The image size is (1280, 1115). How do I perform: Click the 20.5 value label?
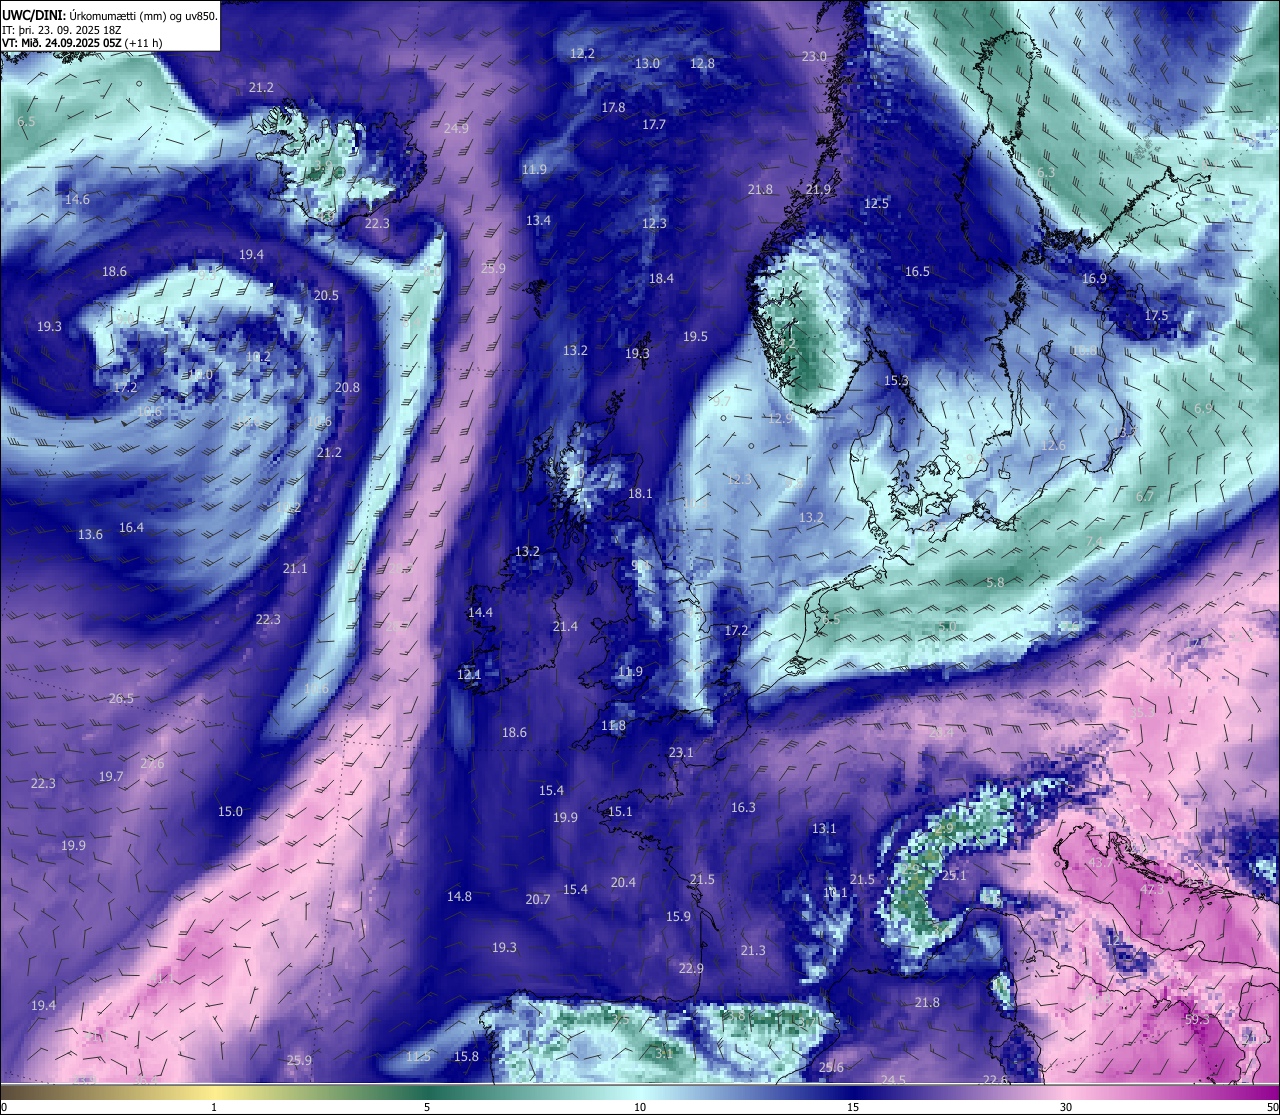(x=326, y=295)
